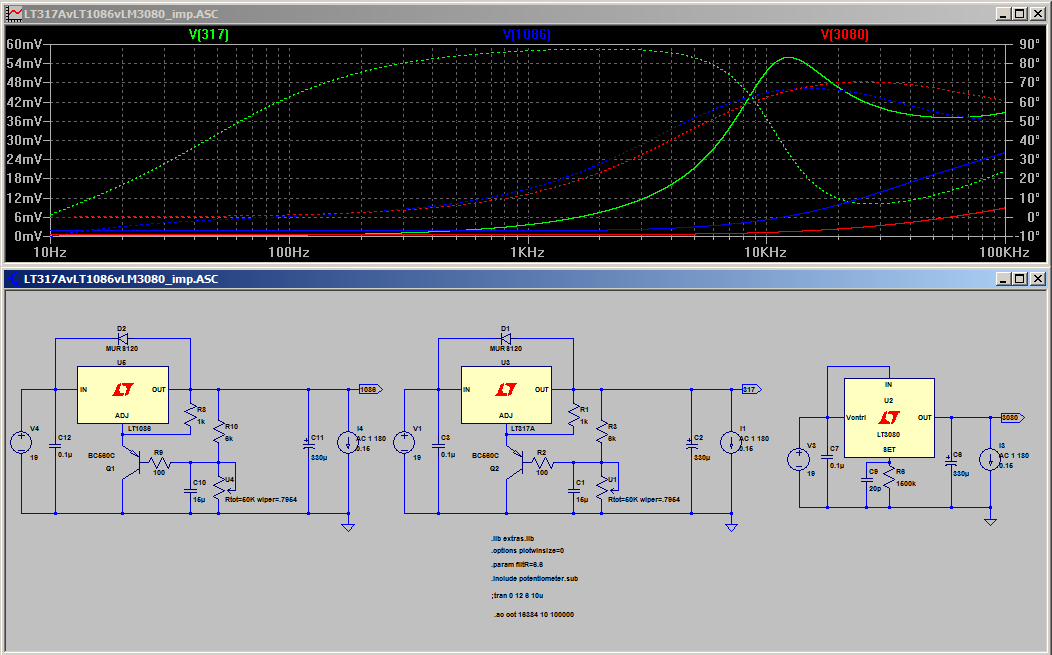Select capacitor C2 (330µ)

692,446
